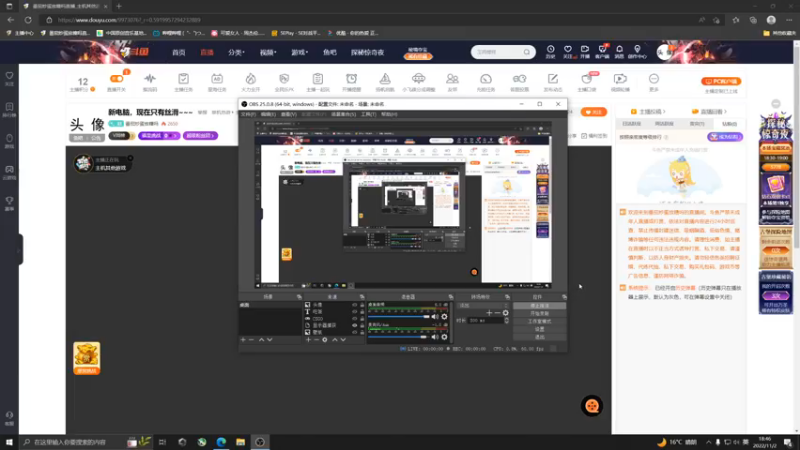The image size is (800, 450).
Task: Expand the 分类 dropdown in Douyu nav
Action: (x=236, y=52)
